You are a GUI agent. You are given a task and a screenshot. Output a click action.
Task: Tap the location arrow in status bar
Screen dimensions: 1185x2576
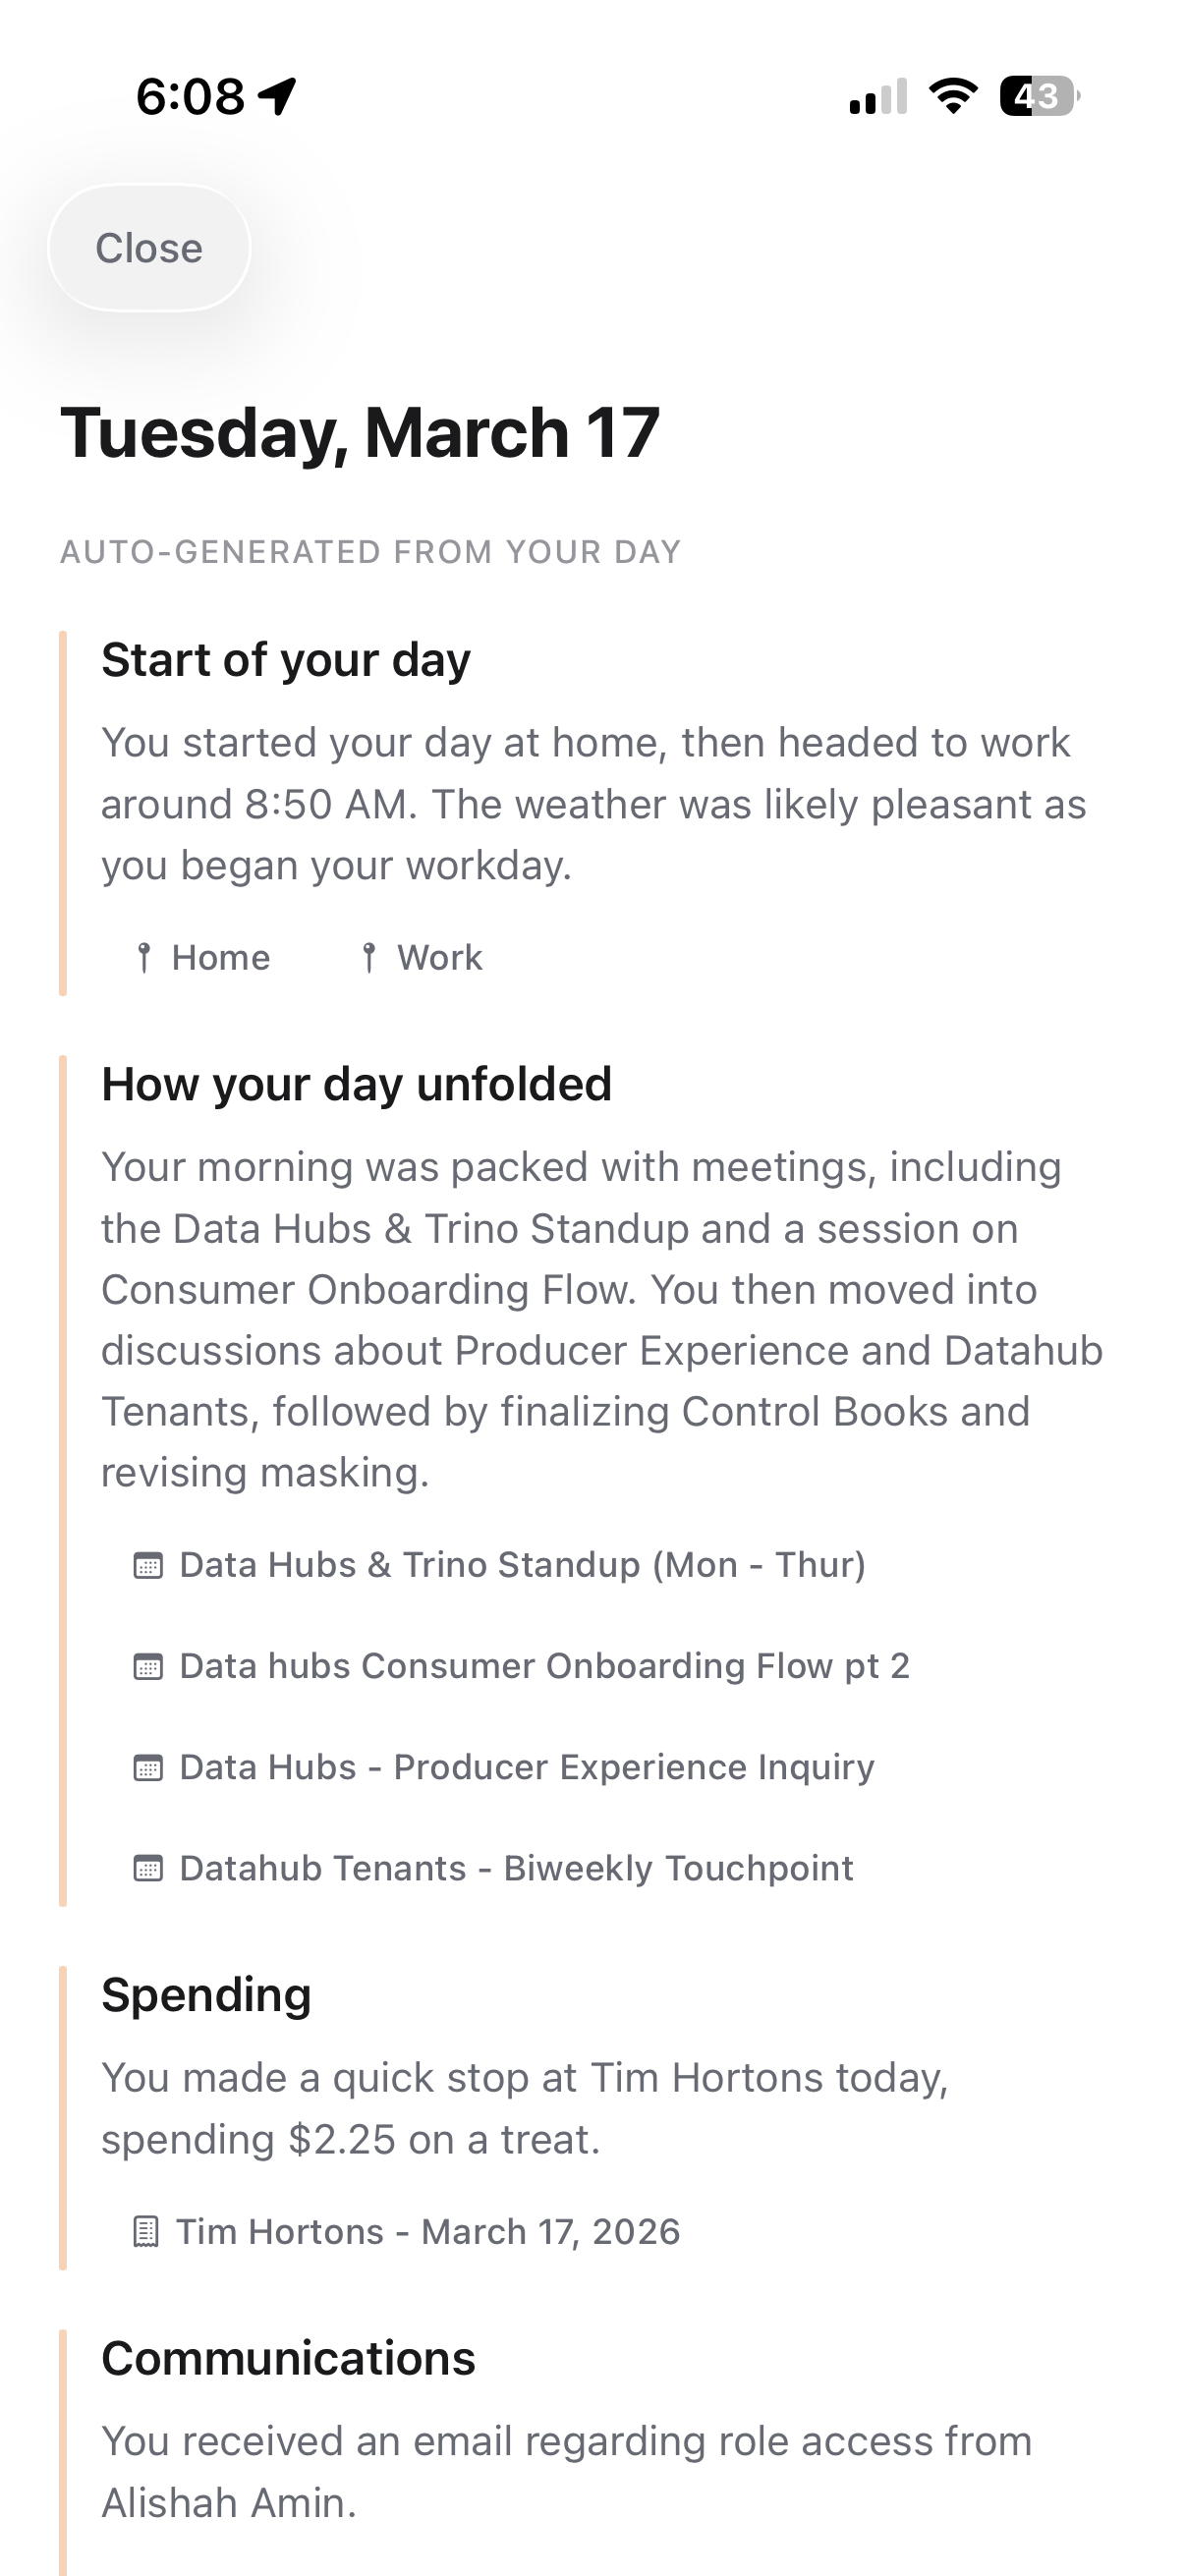click(x=277, y=96)
